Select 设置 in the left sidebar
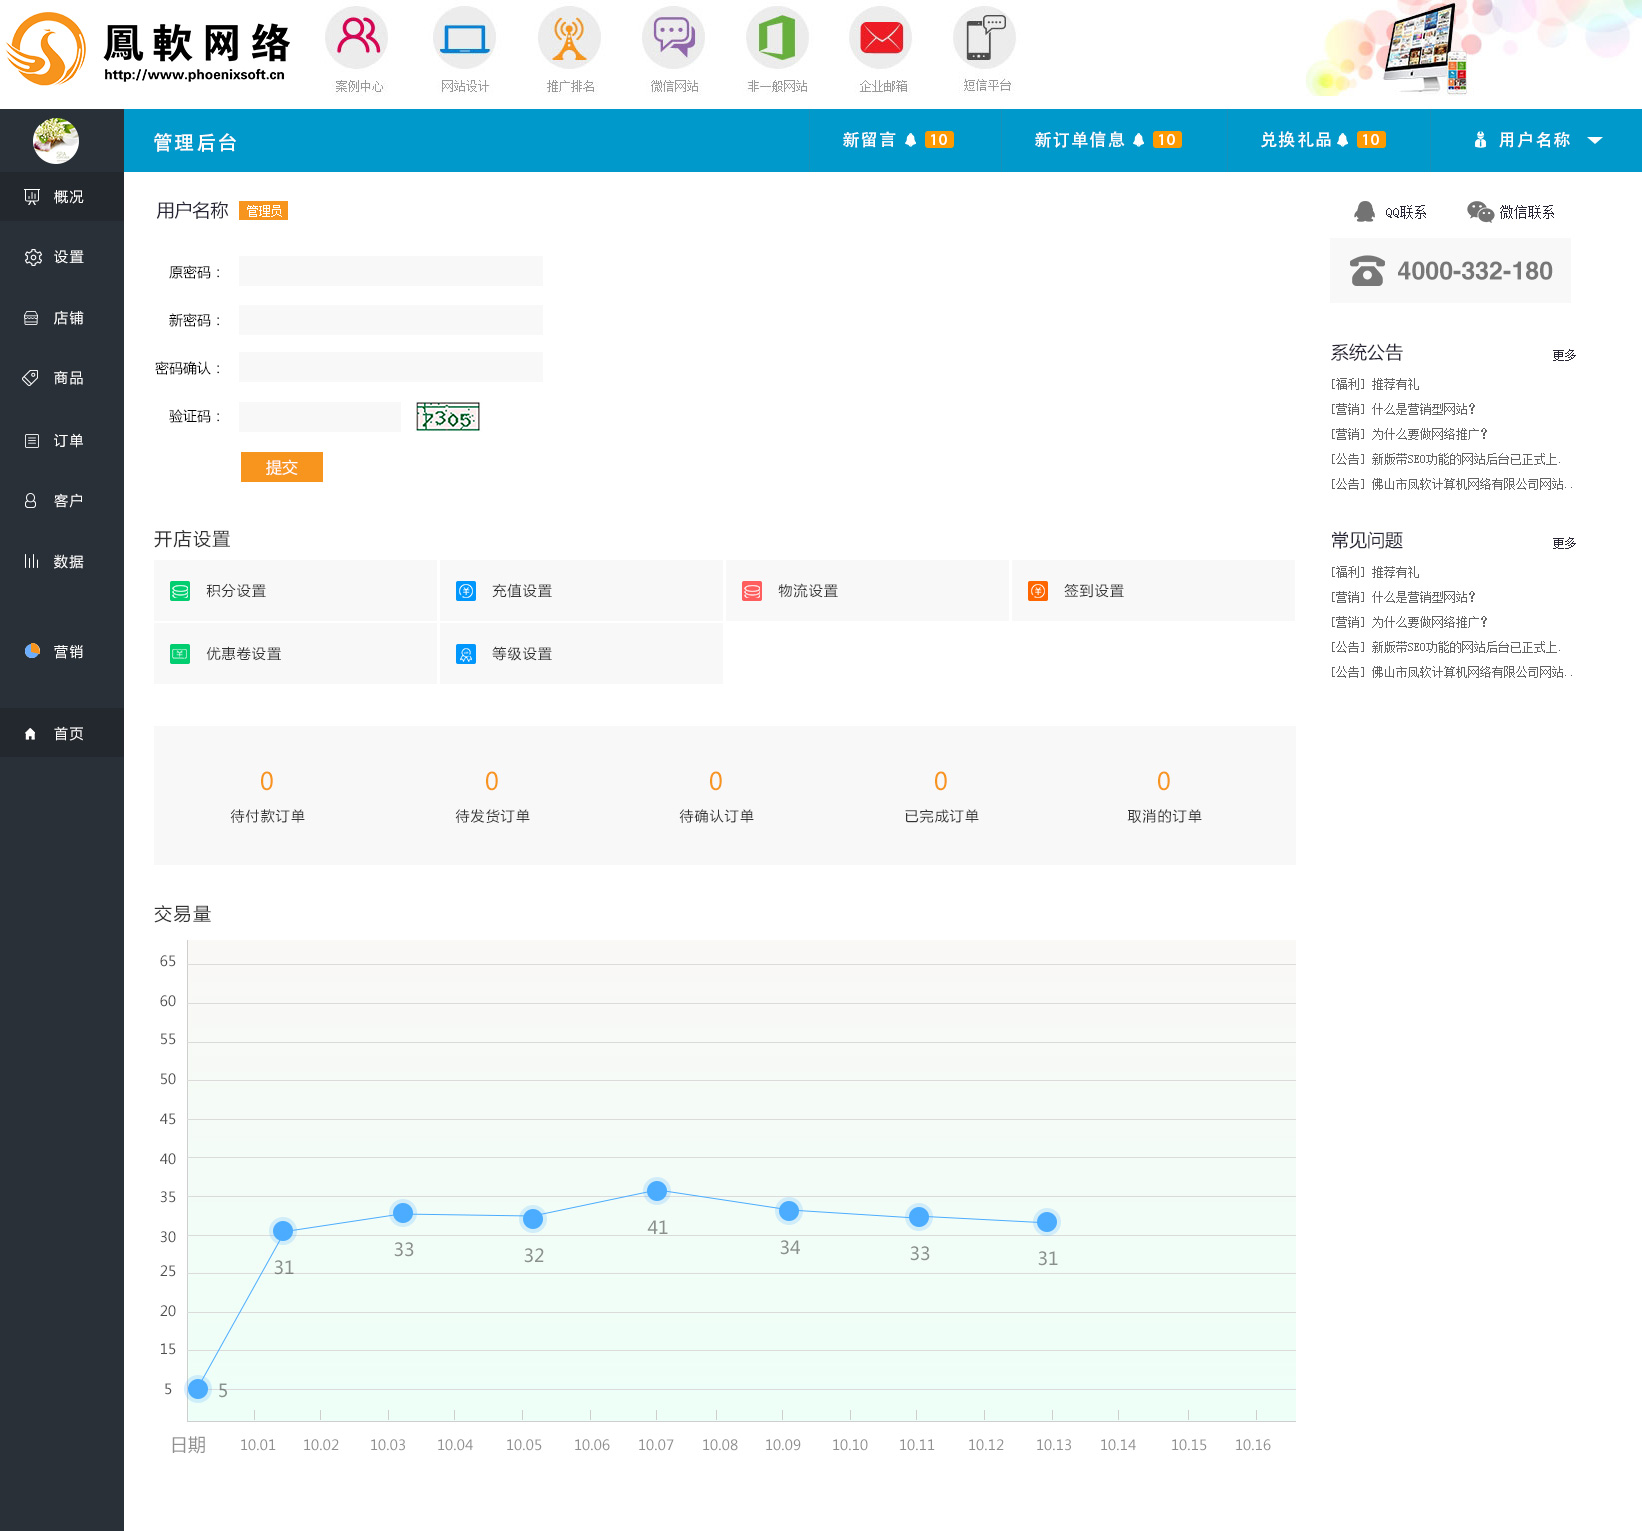 tap(61, 257)
